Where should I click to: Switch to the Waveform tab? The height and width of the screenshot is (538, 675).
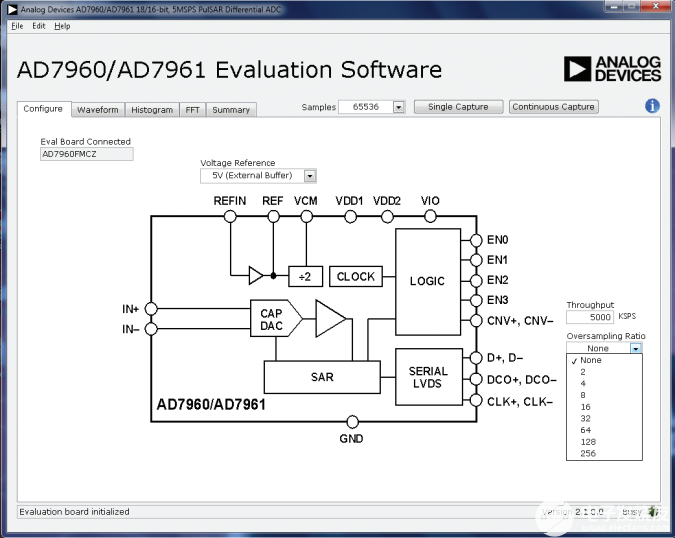[x=97, y=110]
